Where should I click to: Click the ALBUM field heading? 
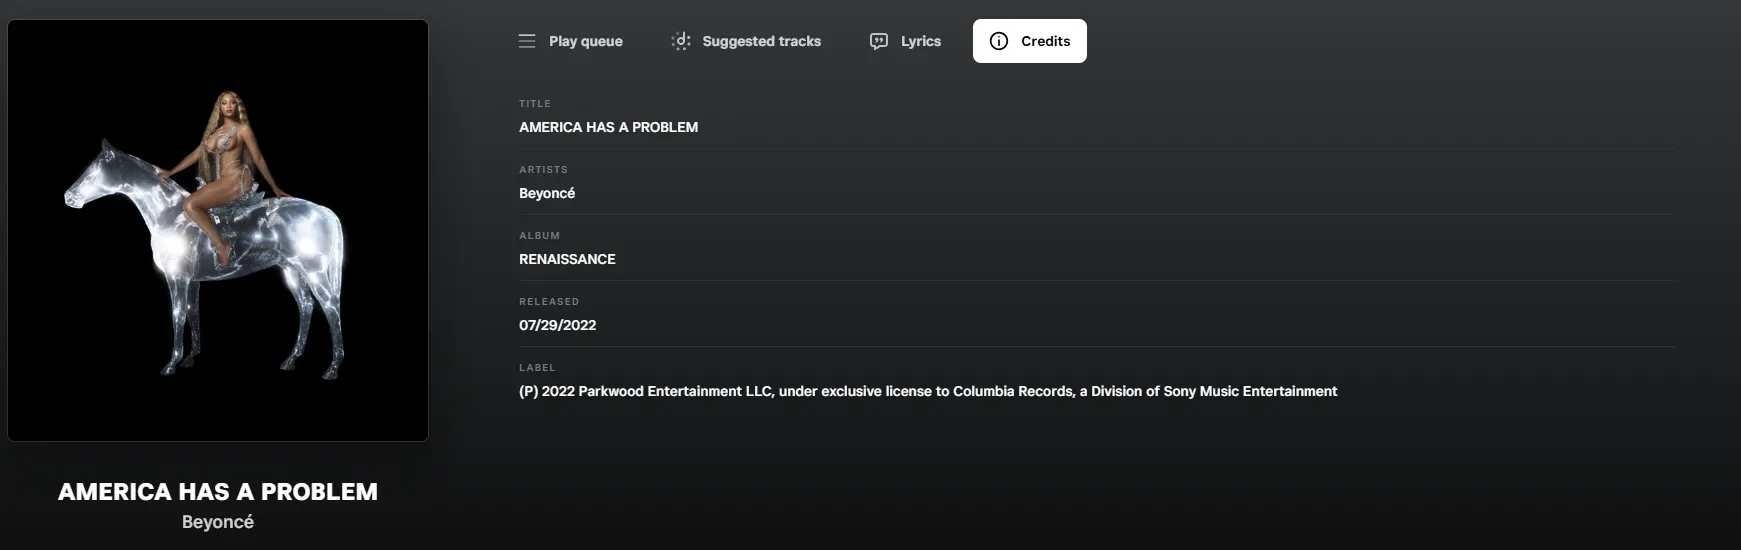coord(539,236)
